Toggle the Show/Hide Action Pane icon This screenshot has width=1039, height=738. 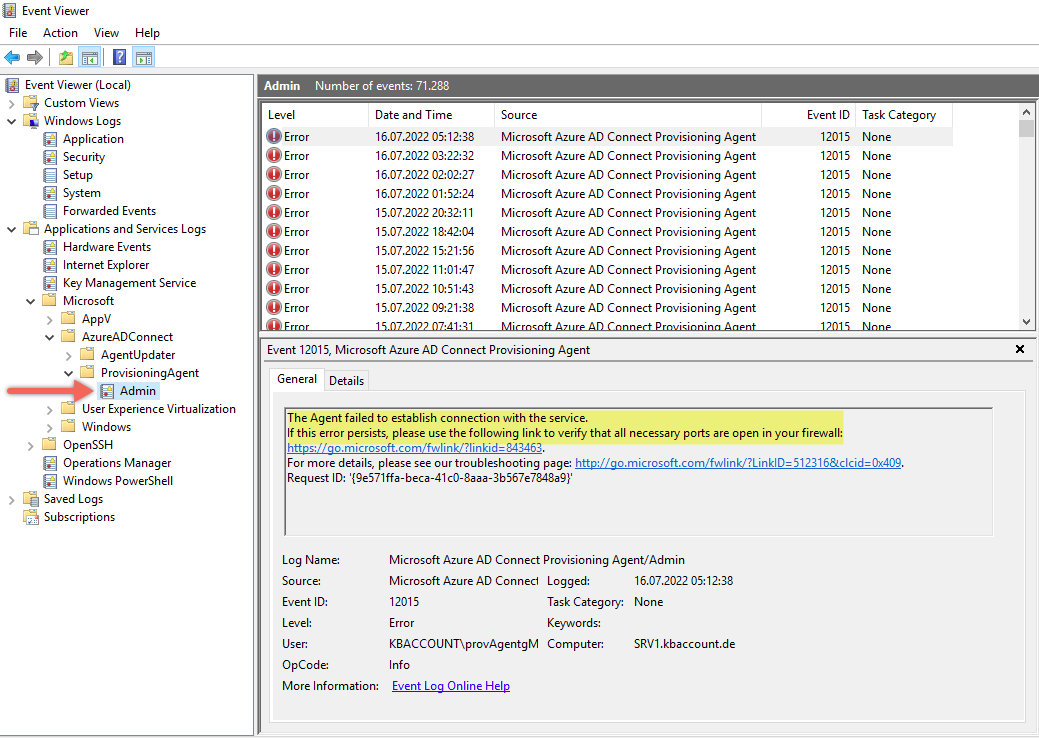pos(144,58)
